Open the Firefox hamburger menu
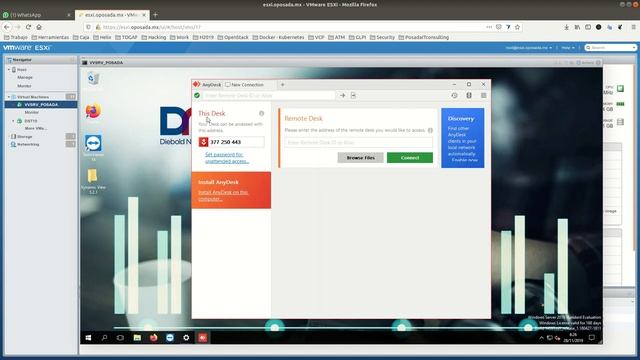Screen dimensions: 640x360 click(x=633, y=27)
